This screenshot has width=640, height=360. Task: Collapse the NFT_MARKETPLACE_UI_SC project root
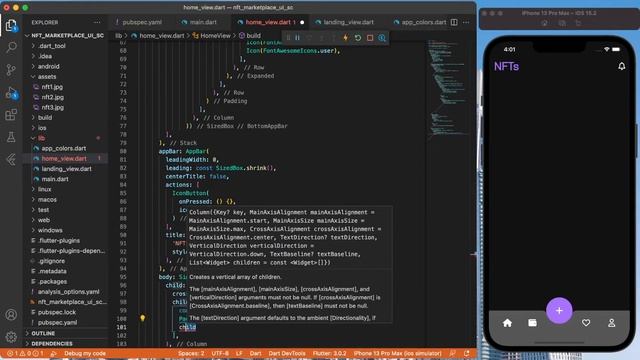pyautogui.click(x=65, y=36)
